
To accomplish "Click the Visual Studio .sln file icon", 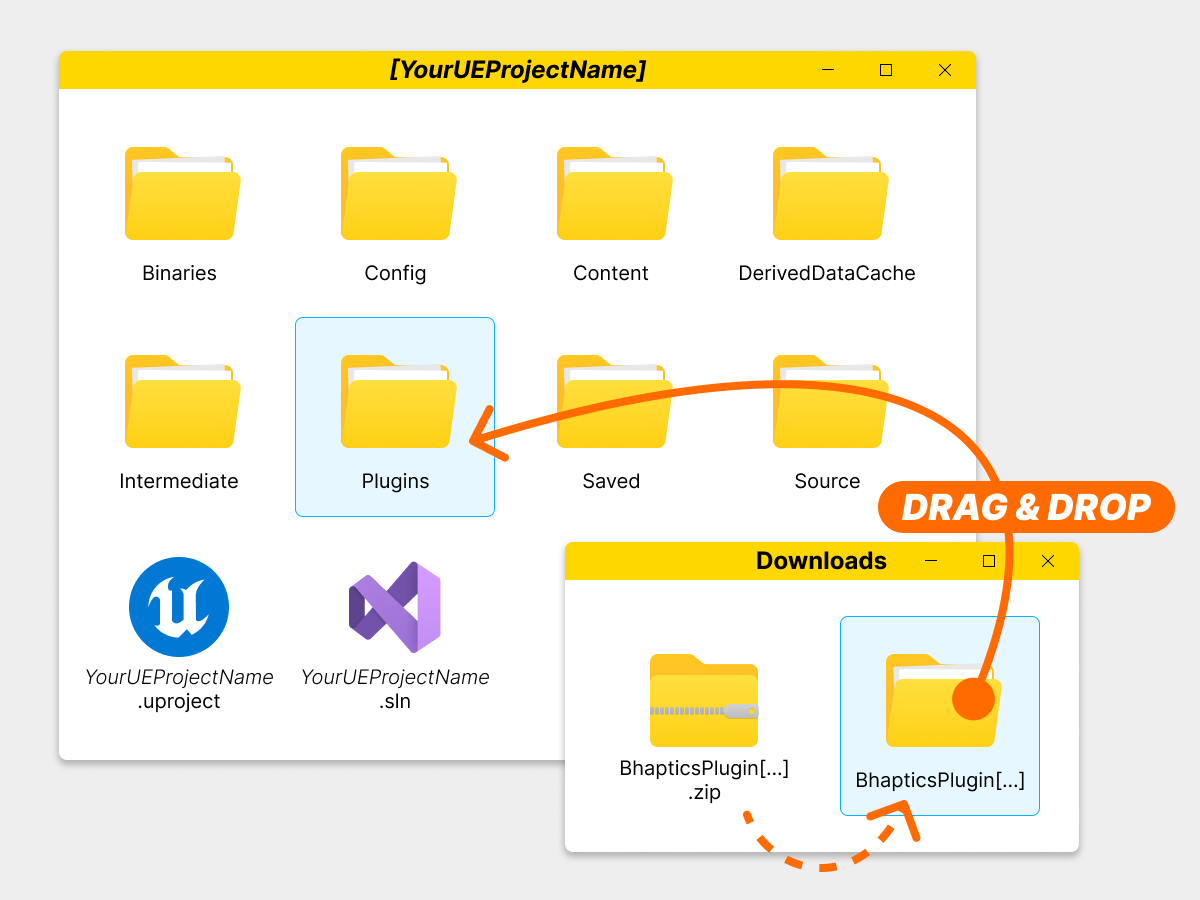I will tap(395, 607).
